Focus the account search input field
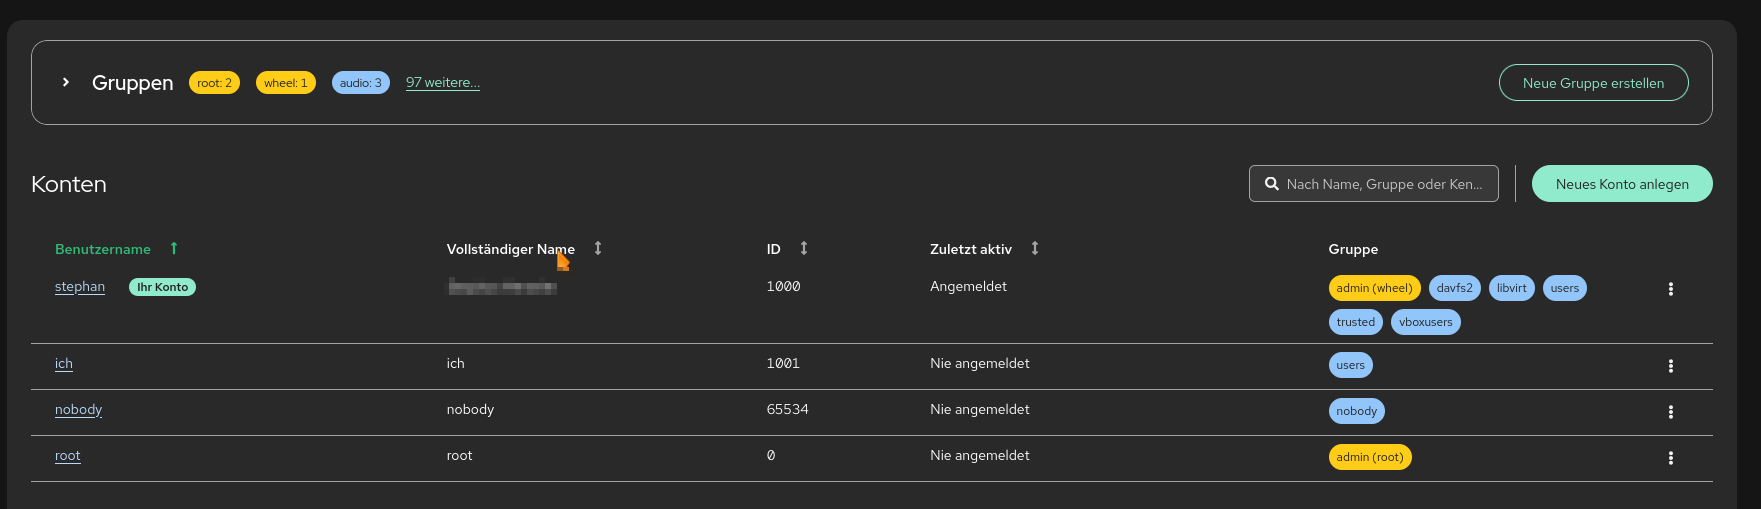 1384,184
